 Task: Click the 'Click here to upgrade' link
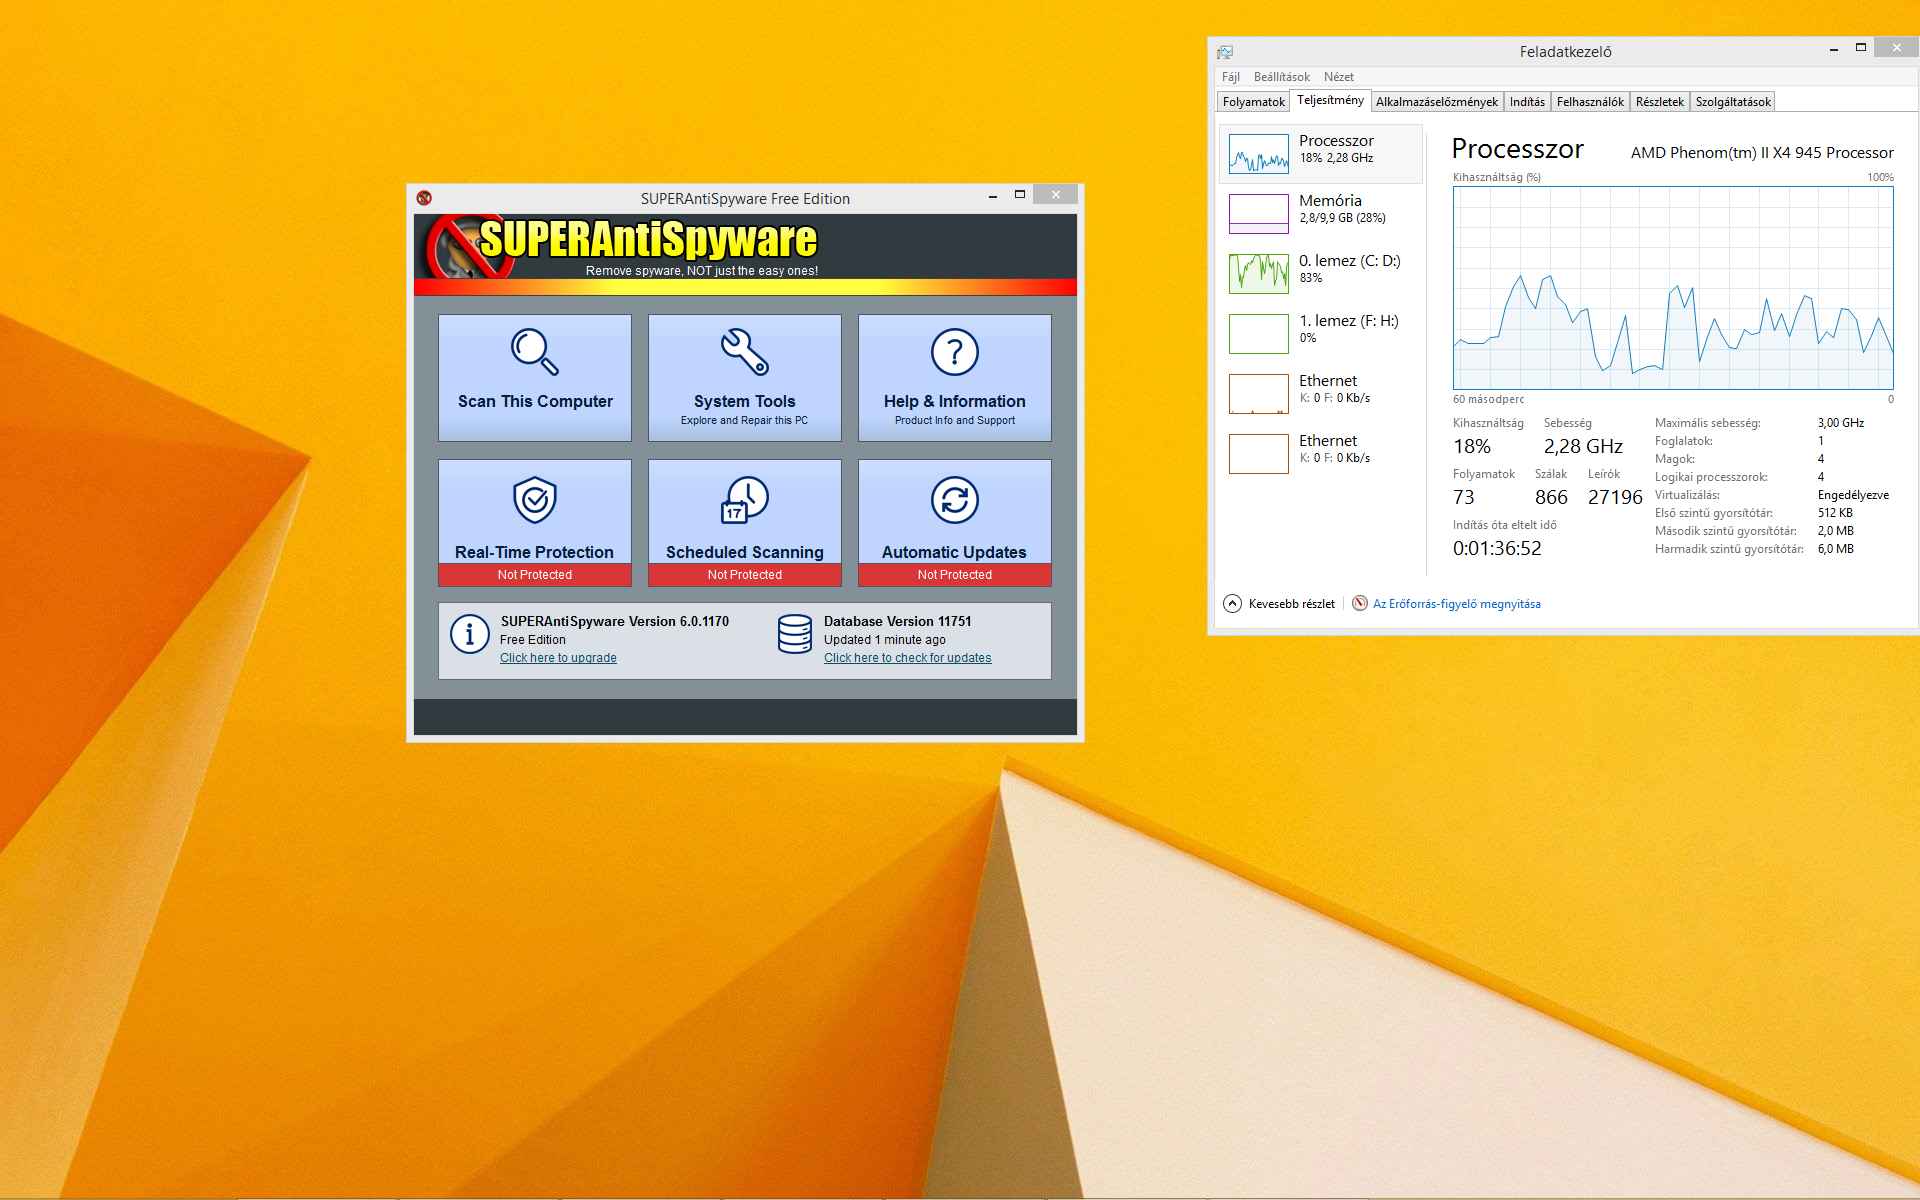pyautogui.click(x=558, y=658)
